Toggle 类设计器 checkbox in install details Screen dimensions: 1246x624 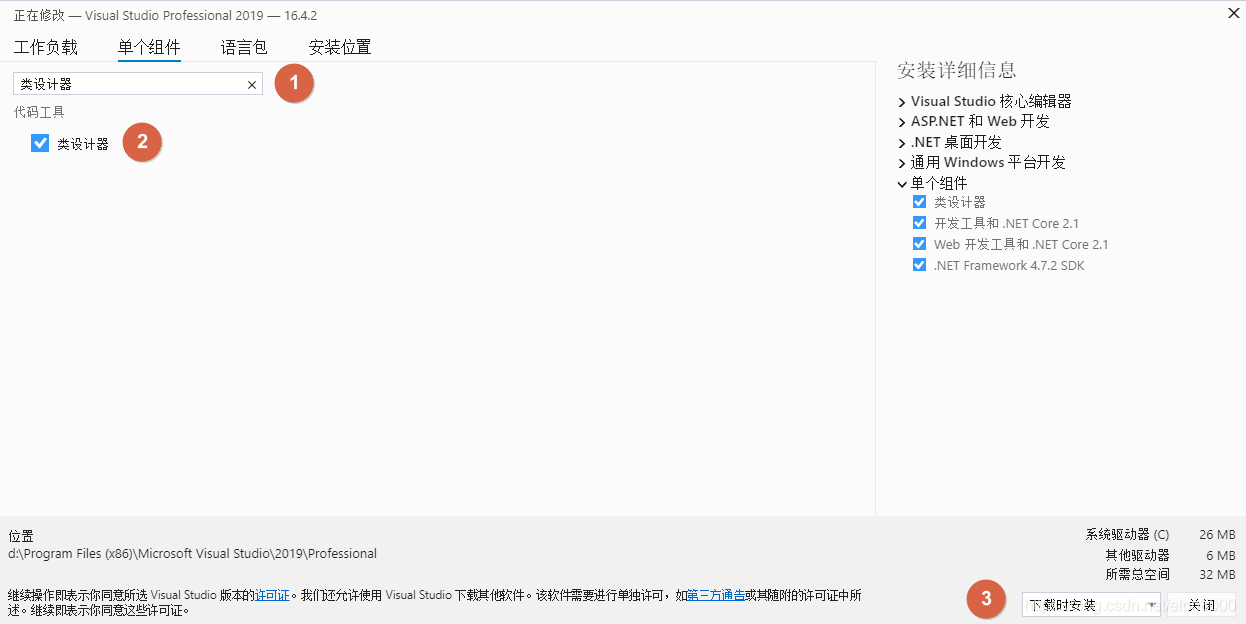(x=919, y=202)
